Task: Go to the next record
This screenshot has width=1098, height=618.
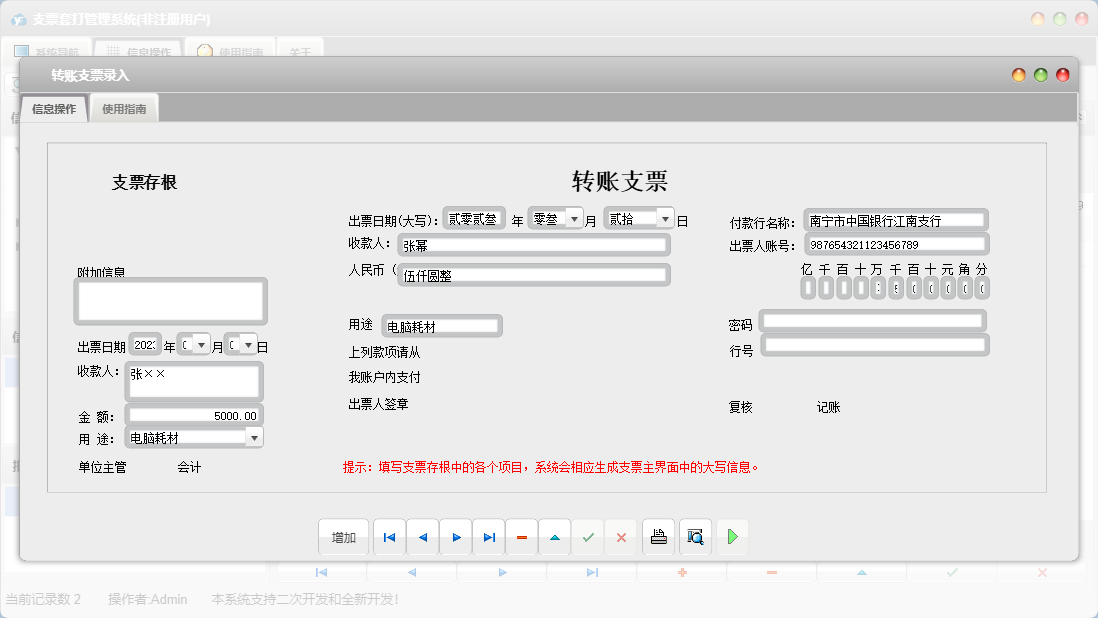Action: pos(455,537)
